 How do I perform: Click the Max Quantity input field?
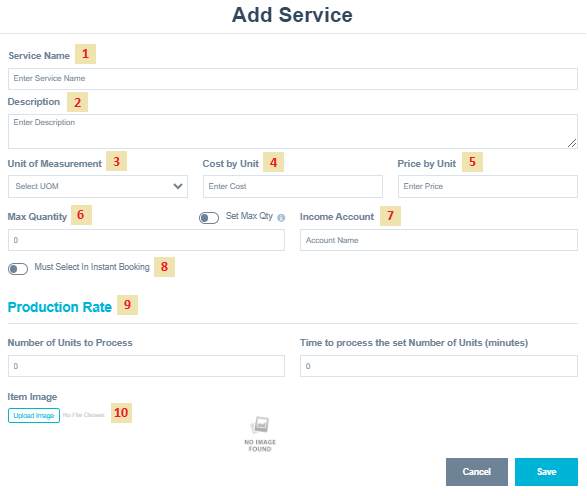click(146, 240)
